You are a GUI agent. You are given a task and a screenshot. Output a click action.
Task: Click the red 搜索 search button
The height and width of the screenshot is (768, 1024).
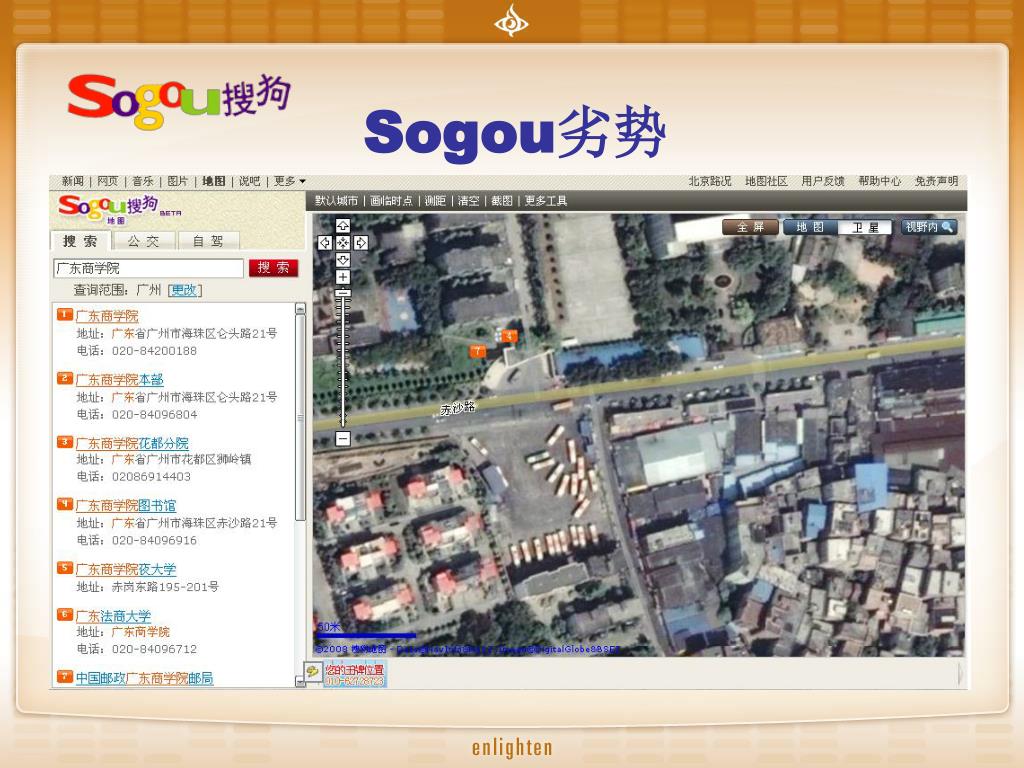point(273,268)
